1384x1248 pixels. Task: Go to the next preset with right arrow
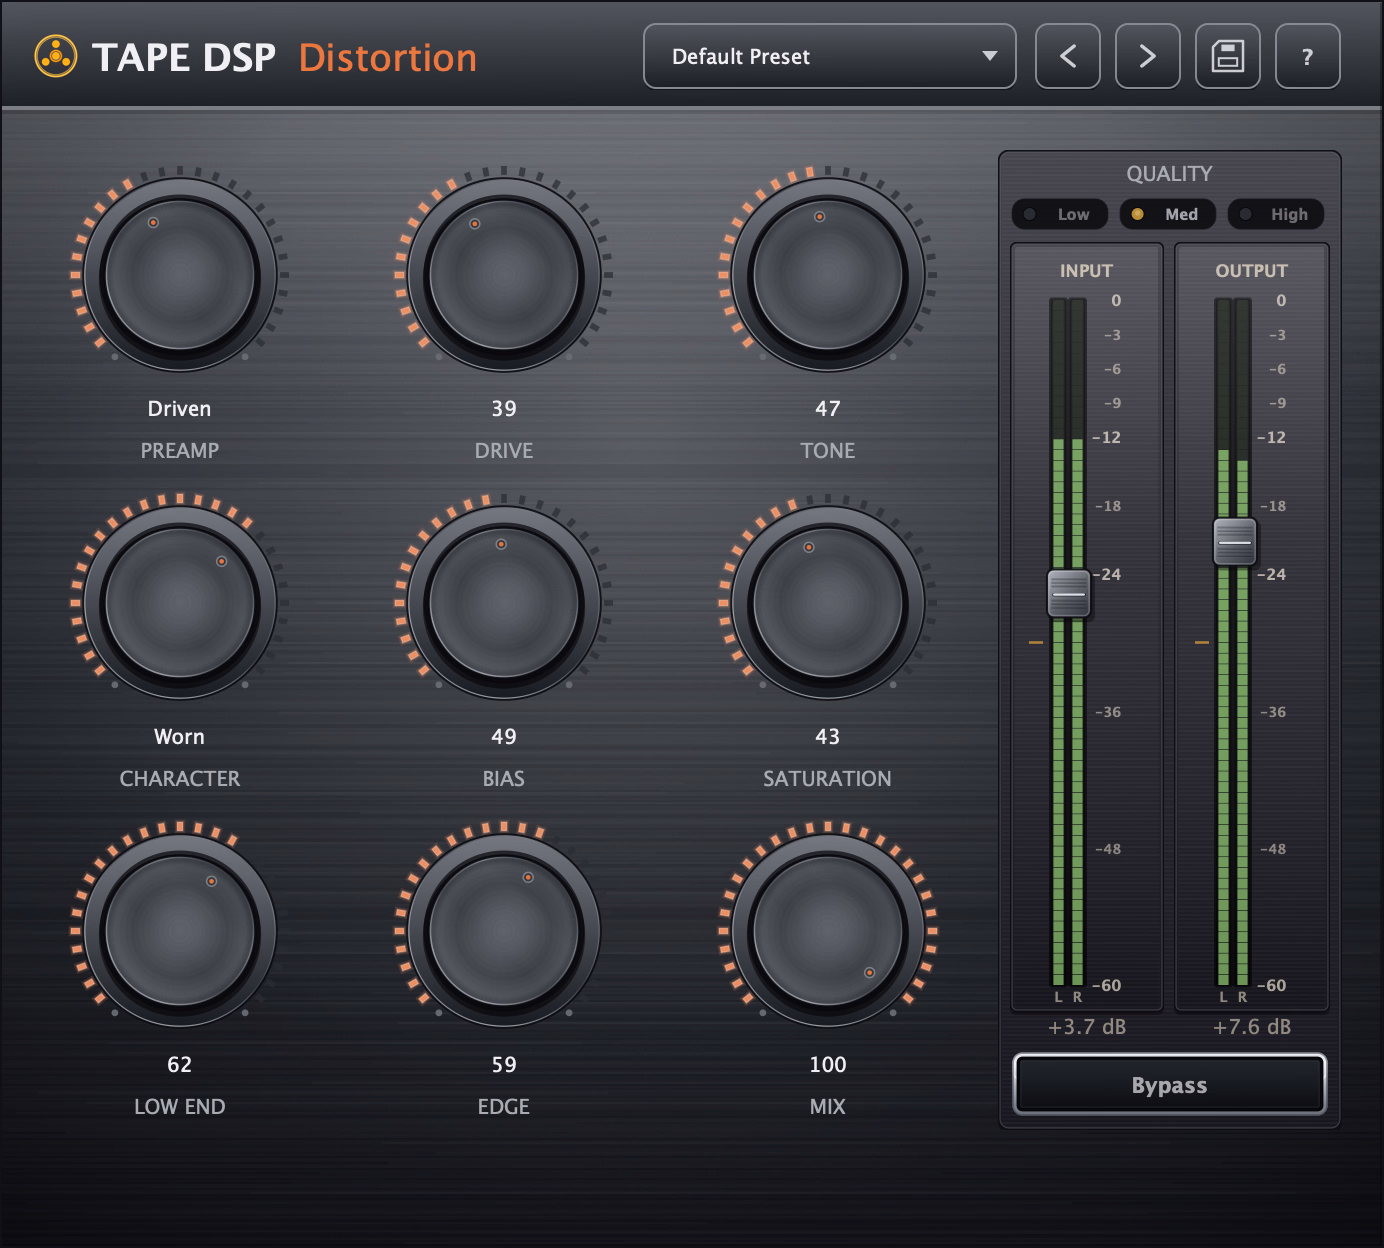[1148, 56]
